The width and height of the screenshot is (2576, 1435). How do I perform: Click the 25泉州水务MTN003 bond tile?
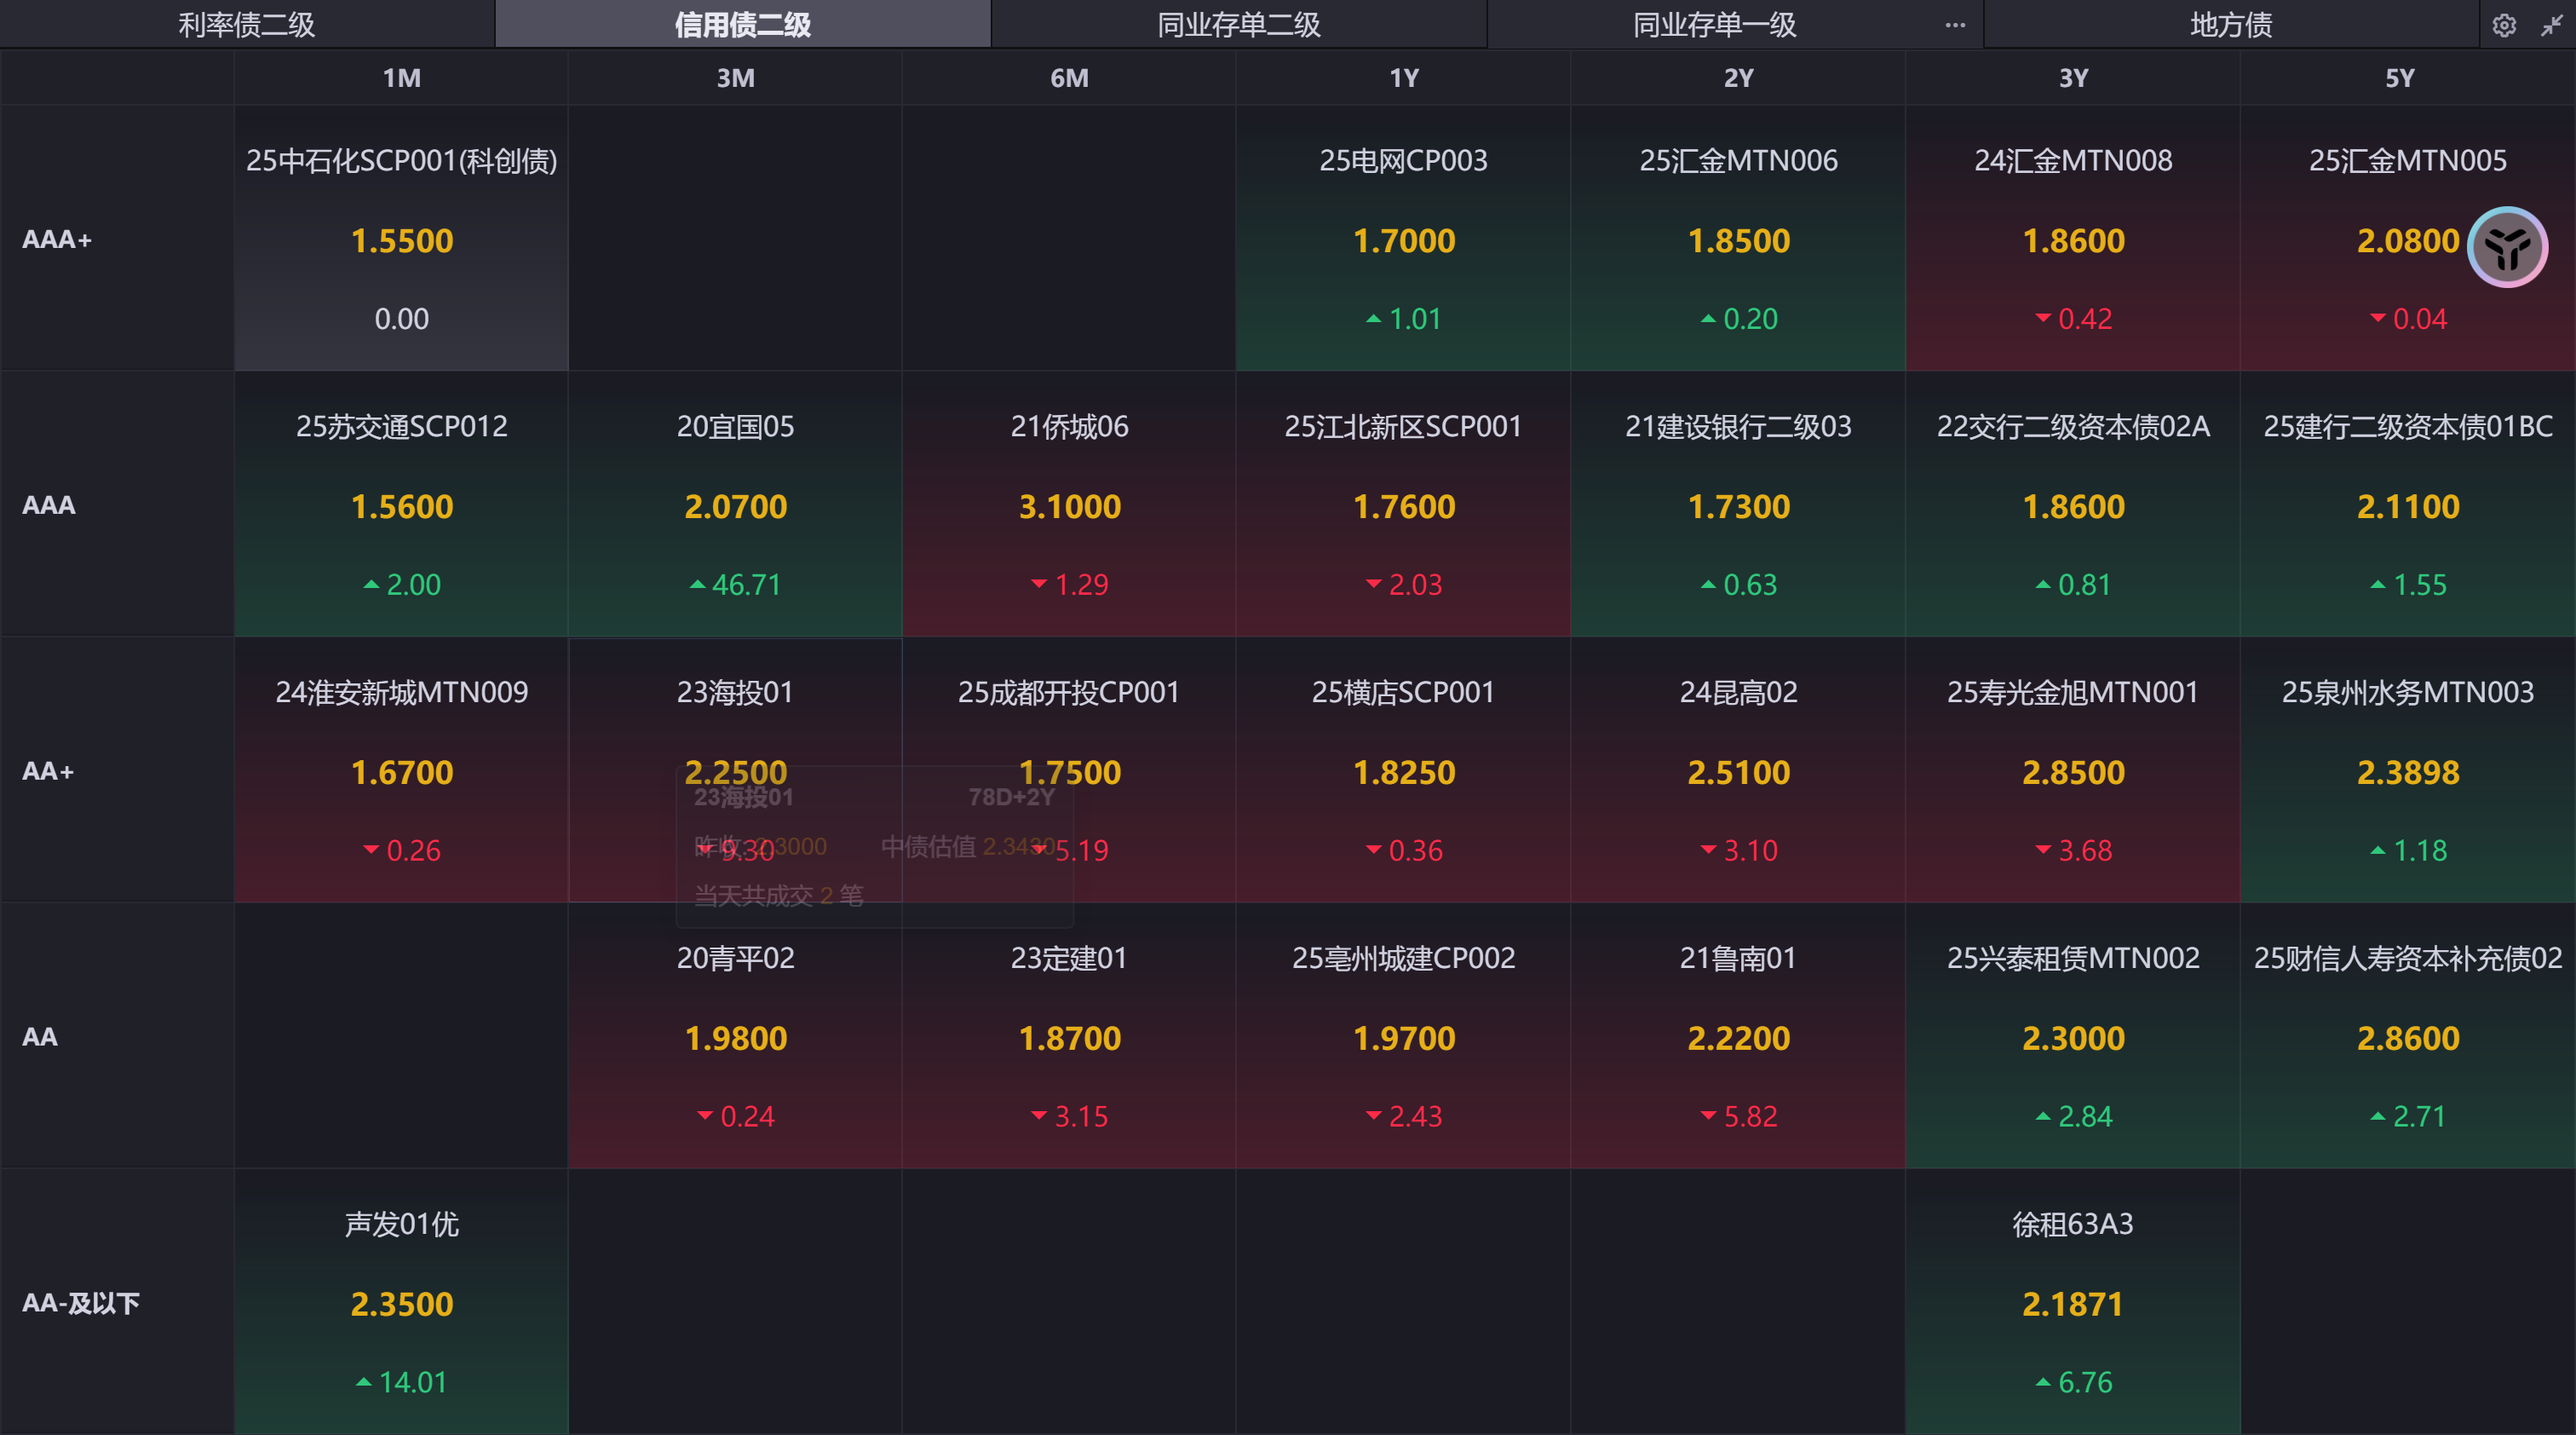click(x=2407, y=770)
